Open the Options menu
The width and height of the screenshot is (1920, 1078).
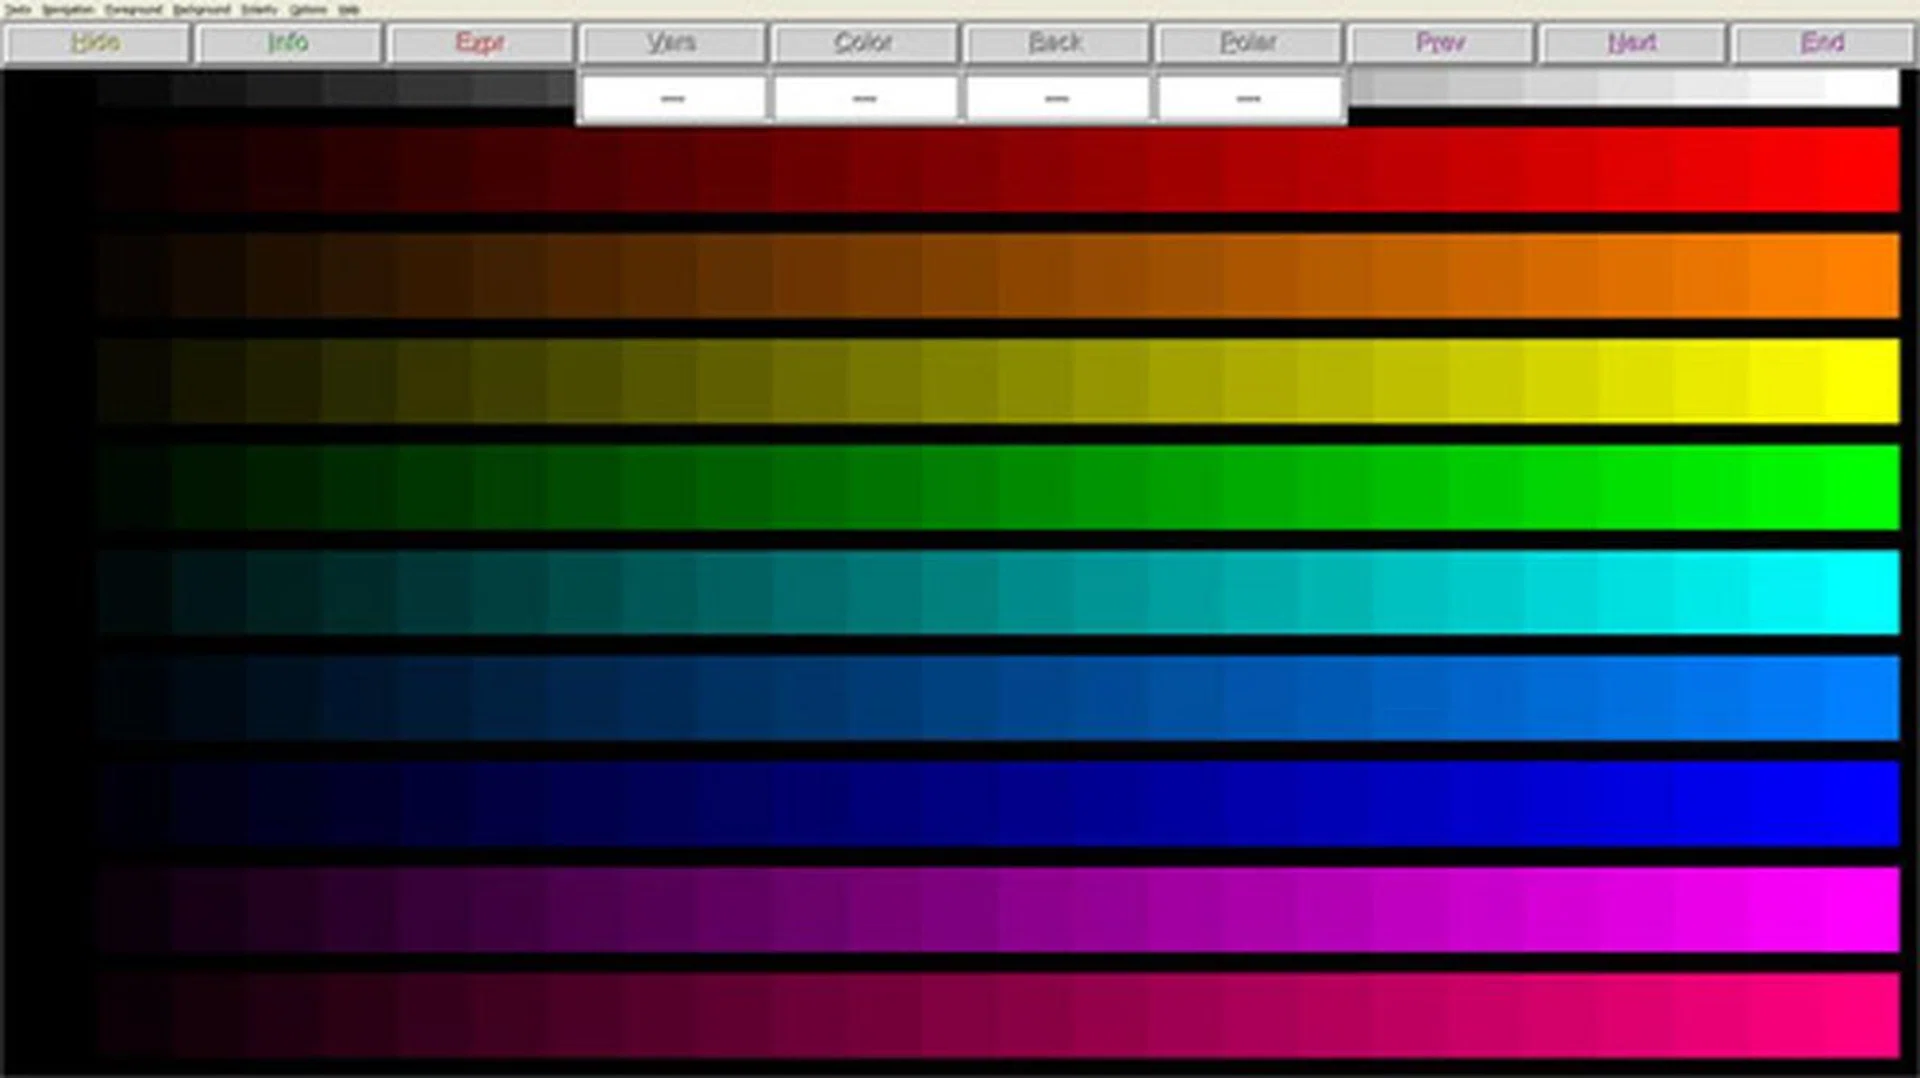[308, 10]
